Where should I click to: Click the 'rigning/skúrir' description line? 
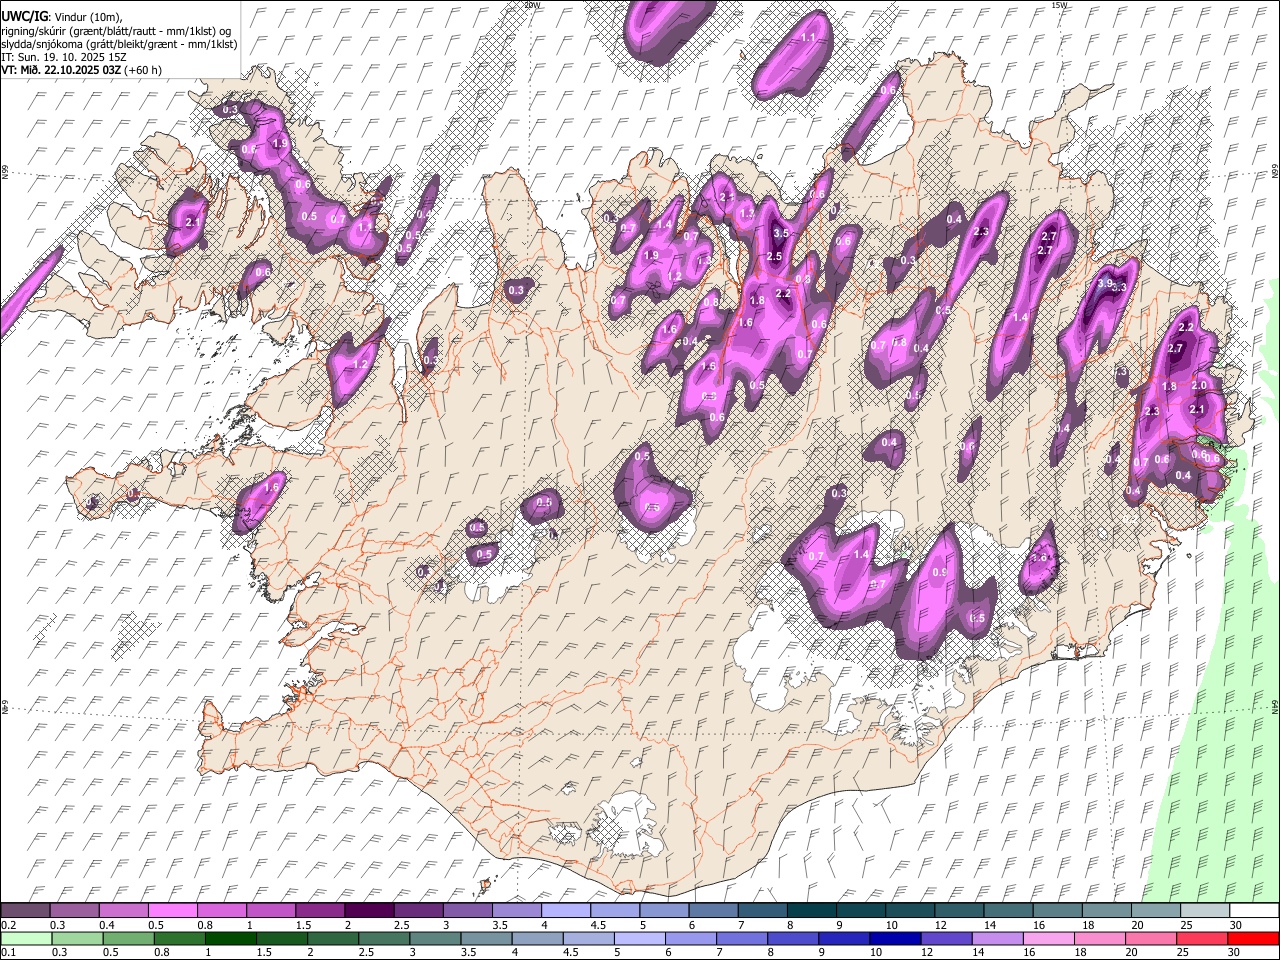[116, 31]
